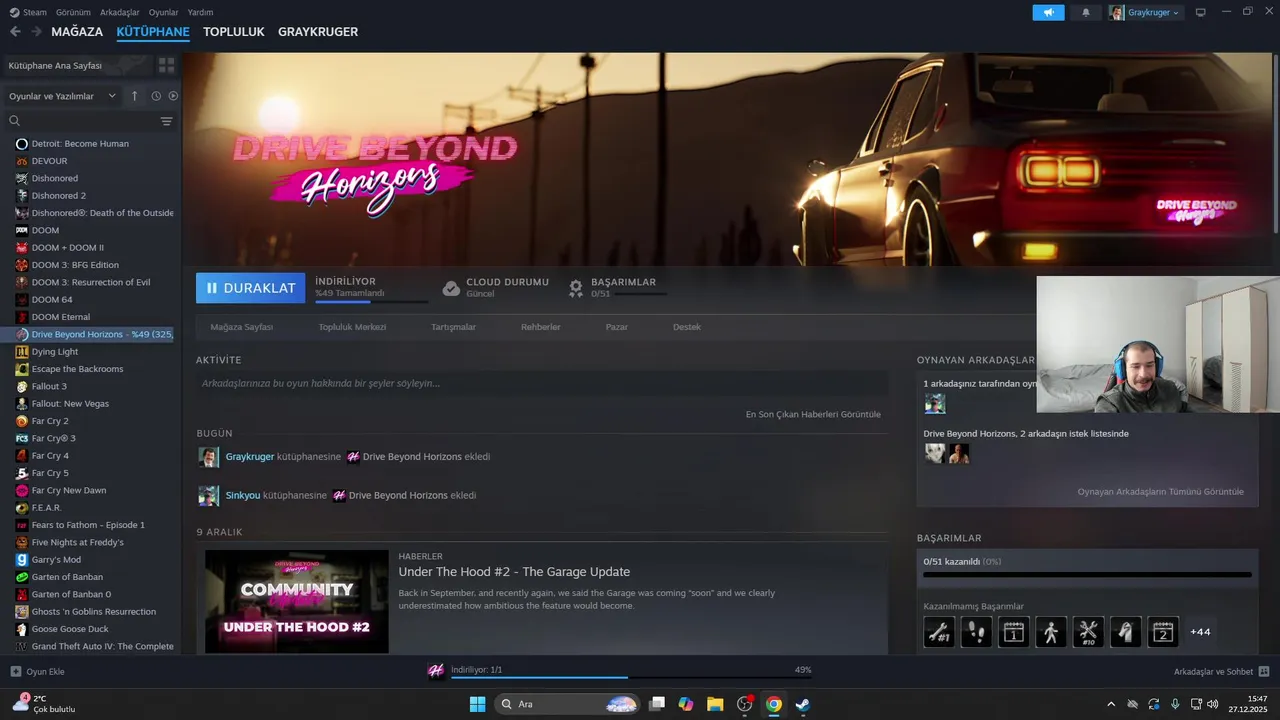Viewport: 1280px width, 720px height.
Task: Open the Oyunlar menu
Action: (164, 12)
